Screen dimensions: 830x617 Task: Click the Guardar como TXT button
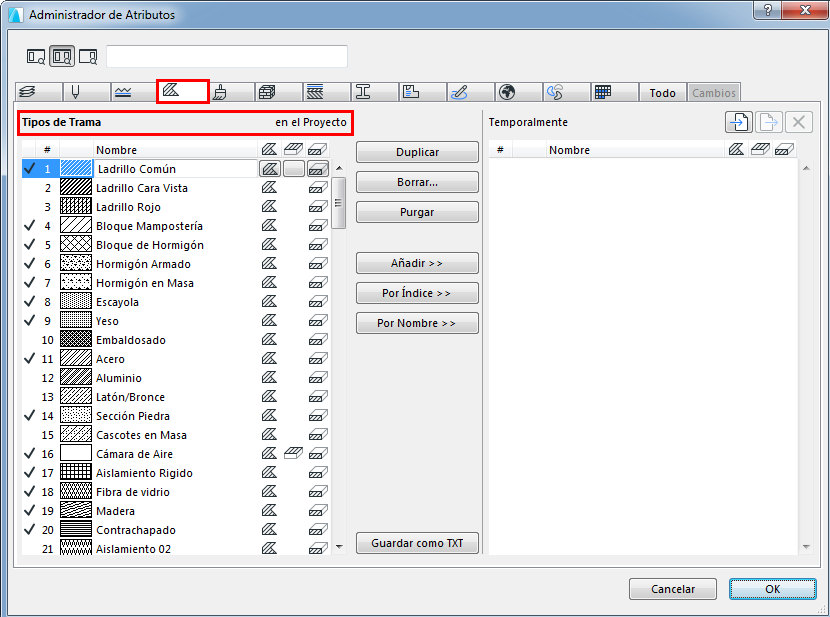coord(417,543)
